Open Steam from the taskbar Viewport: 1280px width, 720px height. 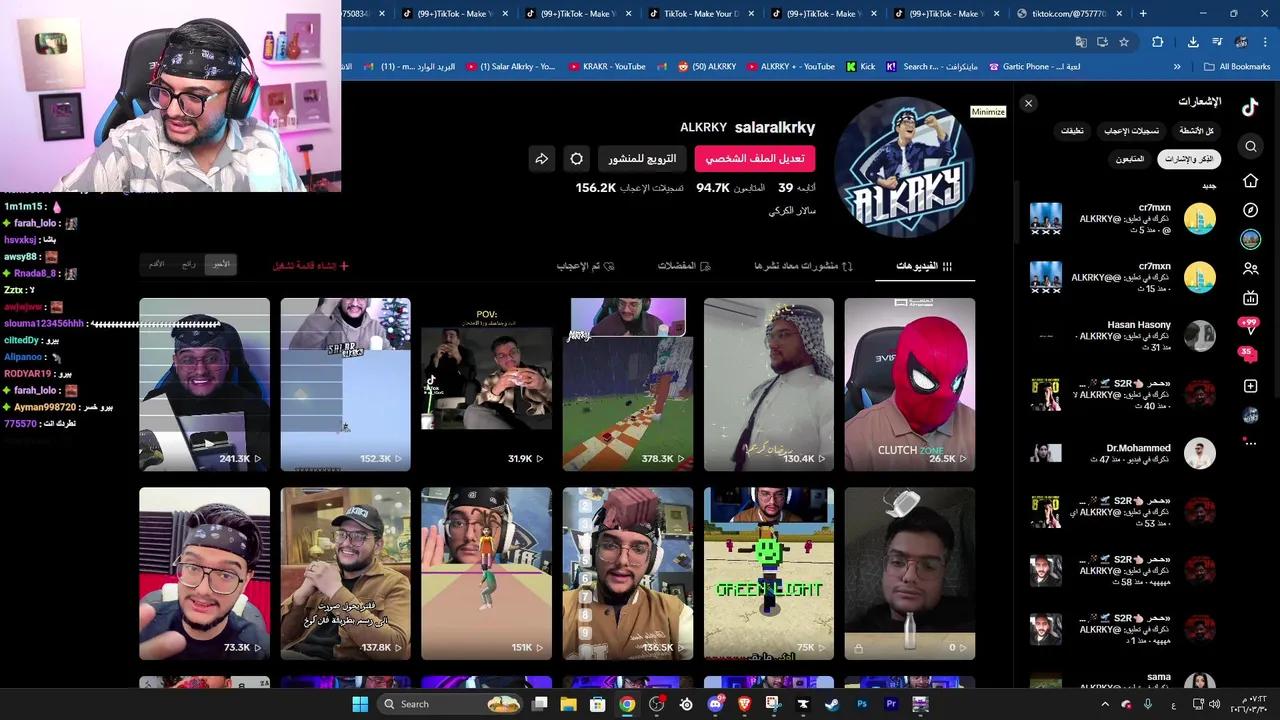coord(832,704)
